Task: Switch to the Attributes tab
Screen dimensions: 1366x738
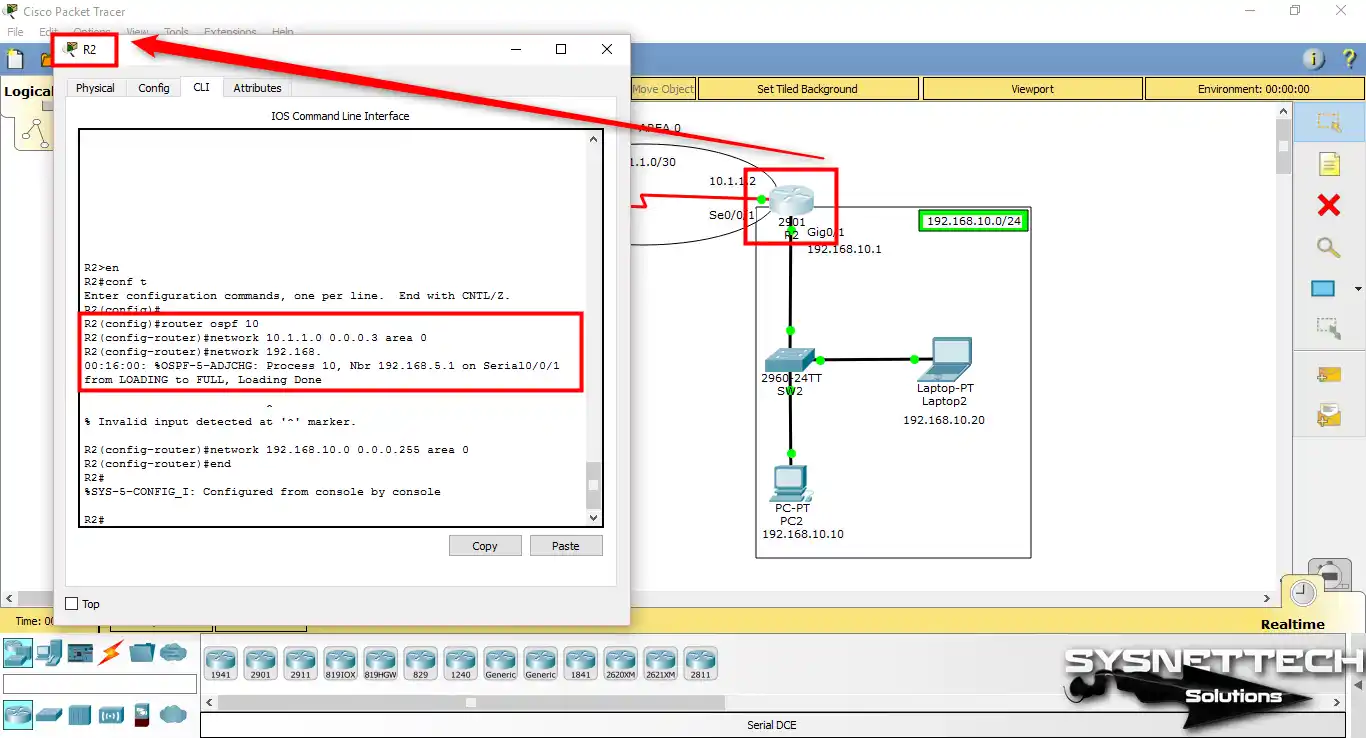Action: (x=257, y=88)
